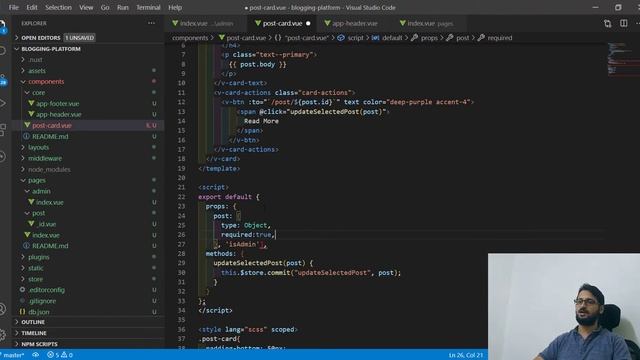
Task: Open the Go menu
Action: coord(105,7)
